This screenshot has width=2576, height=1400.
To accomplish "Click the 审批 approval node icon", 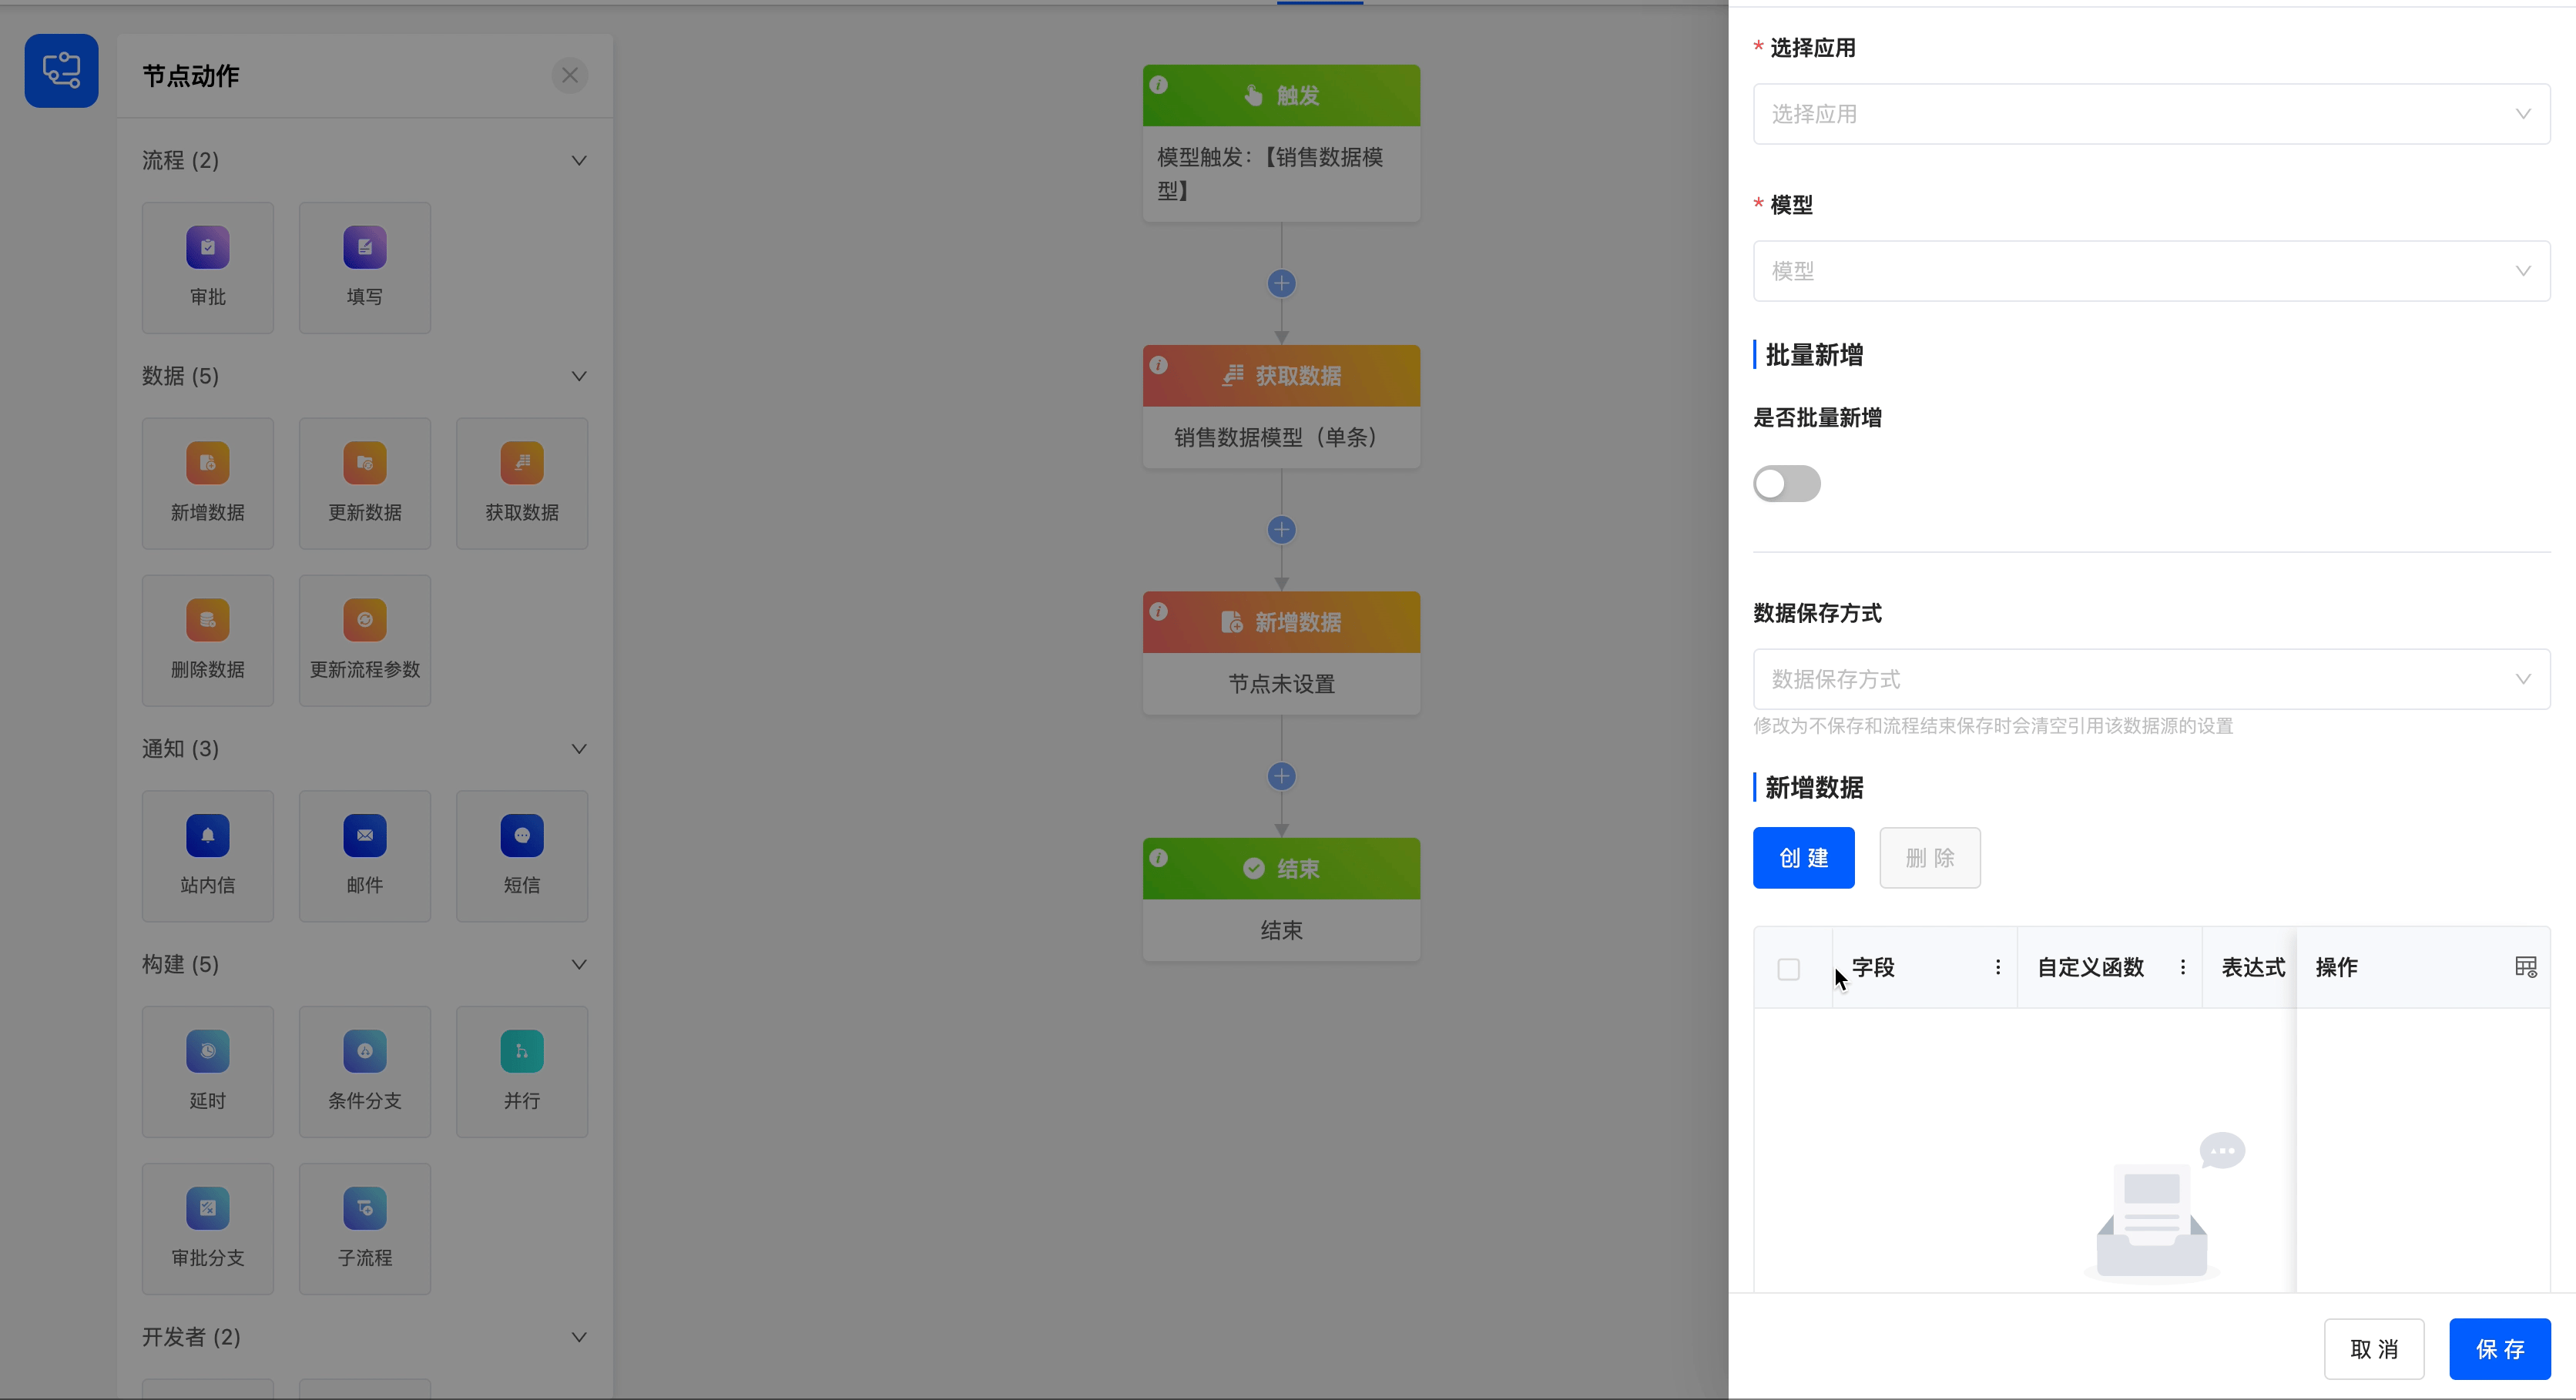I will 207,248.
